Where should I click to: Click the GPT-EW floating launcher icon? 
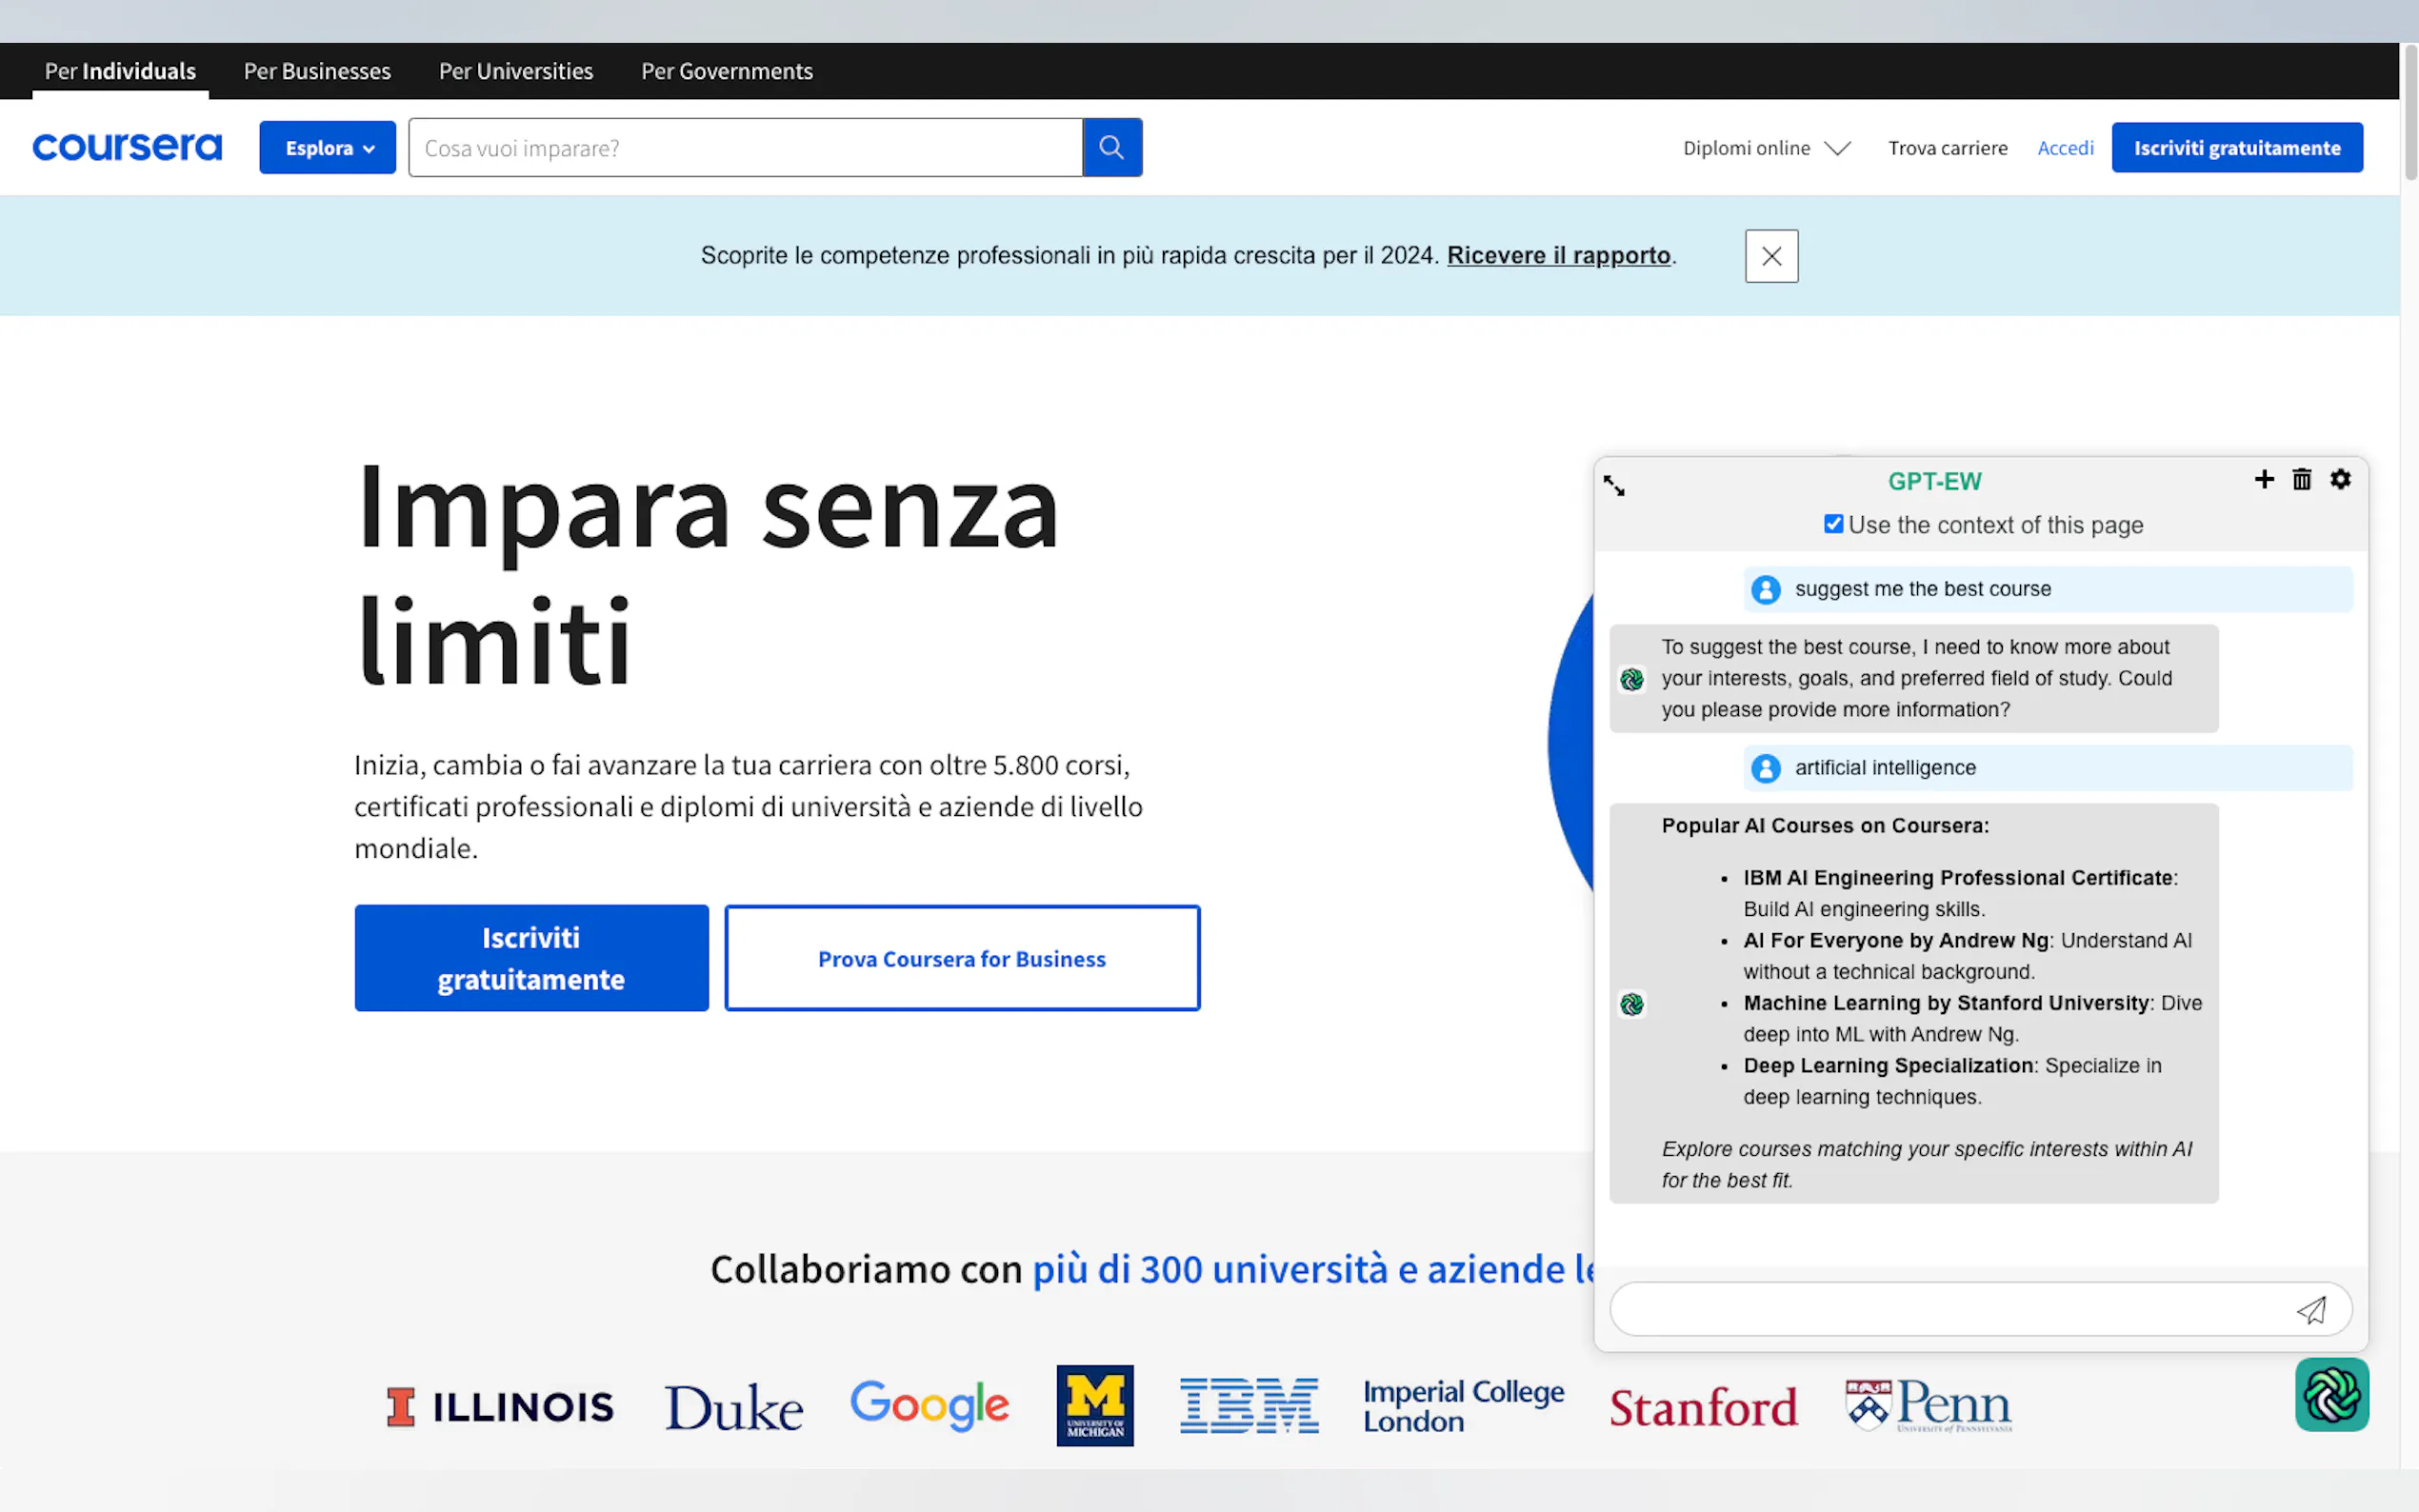coord(2331,1394)
